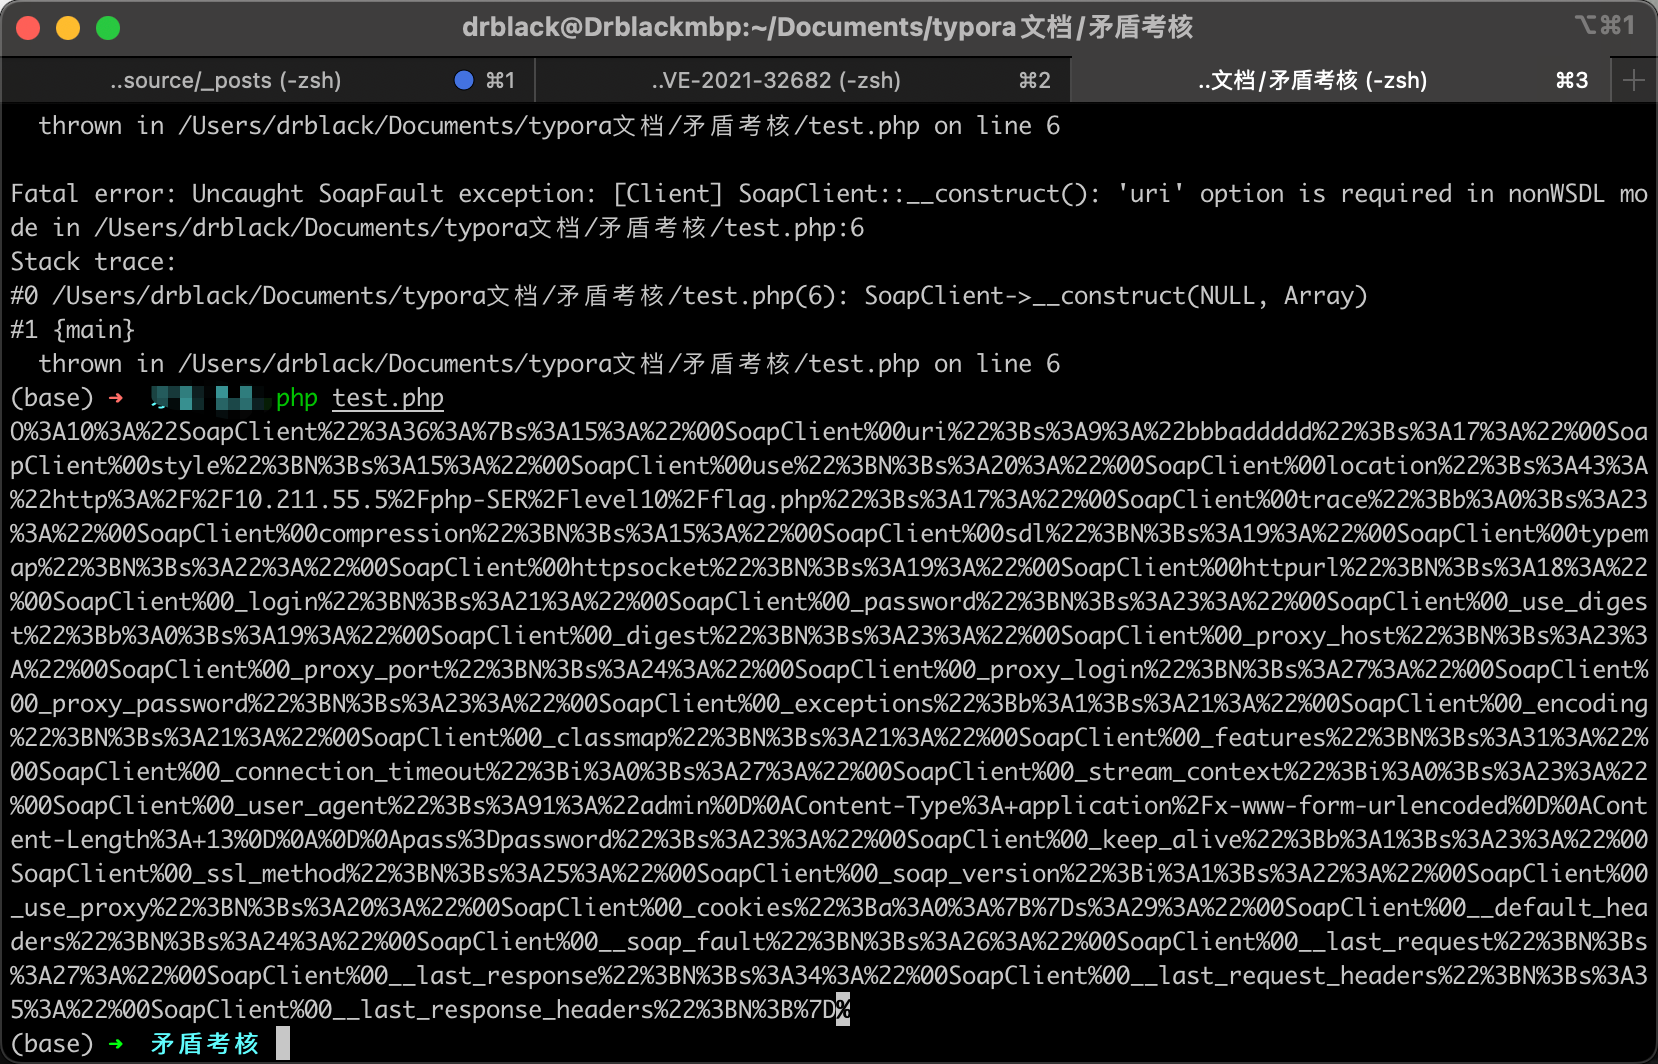Click the output line containing __last_response%22
The width and height of the screenshot is (1658, 1064).
829,976
